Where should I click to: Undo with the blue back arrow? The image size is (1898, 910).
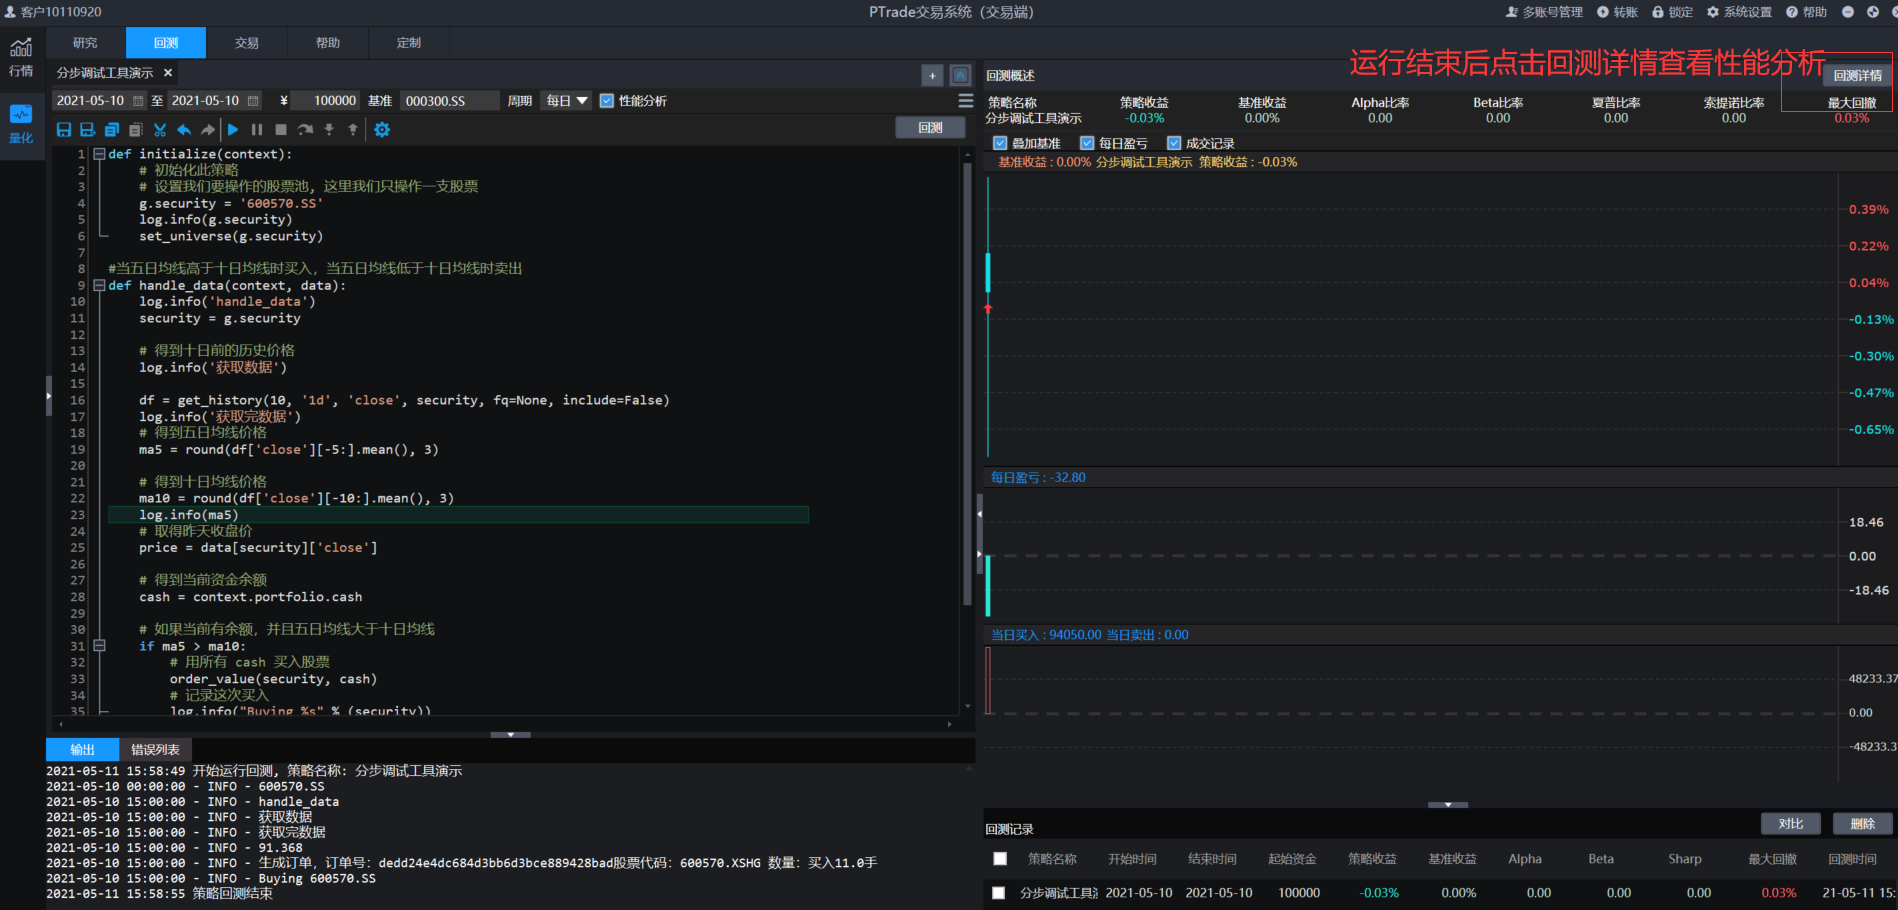tap(184, 129)
